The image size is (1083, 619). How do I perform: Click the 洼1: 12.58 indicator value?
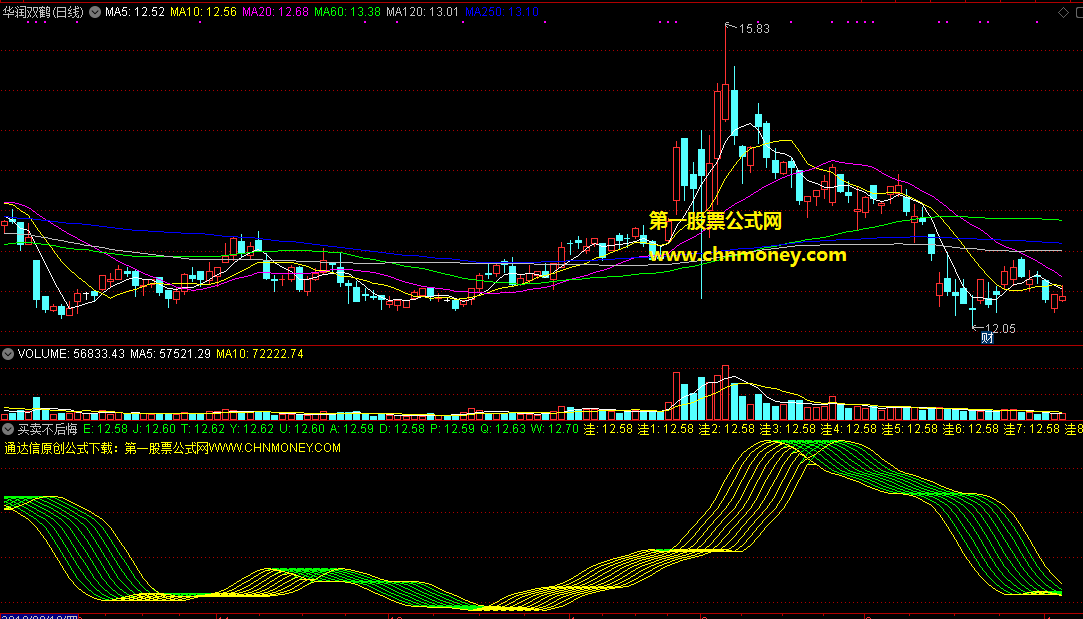pyautogui.click(x=665, y=429)
